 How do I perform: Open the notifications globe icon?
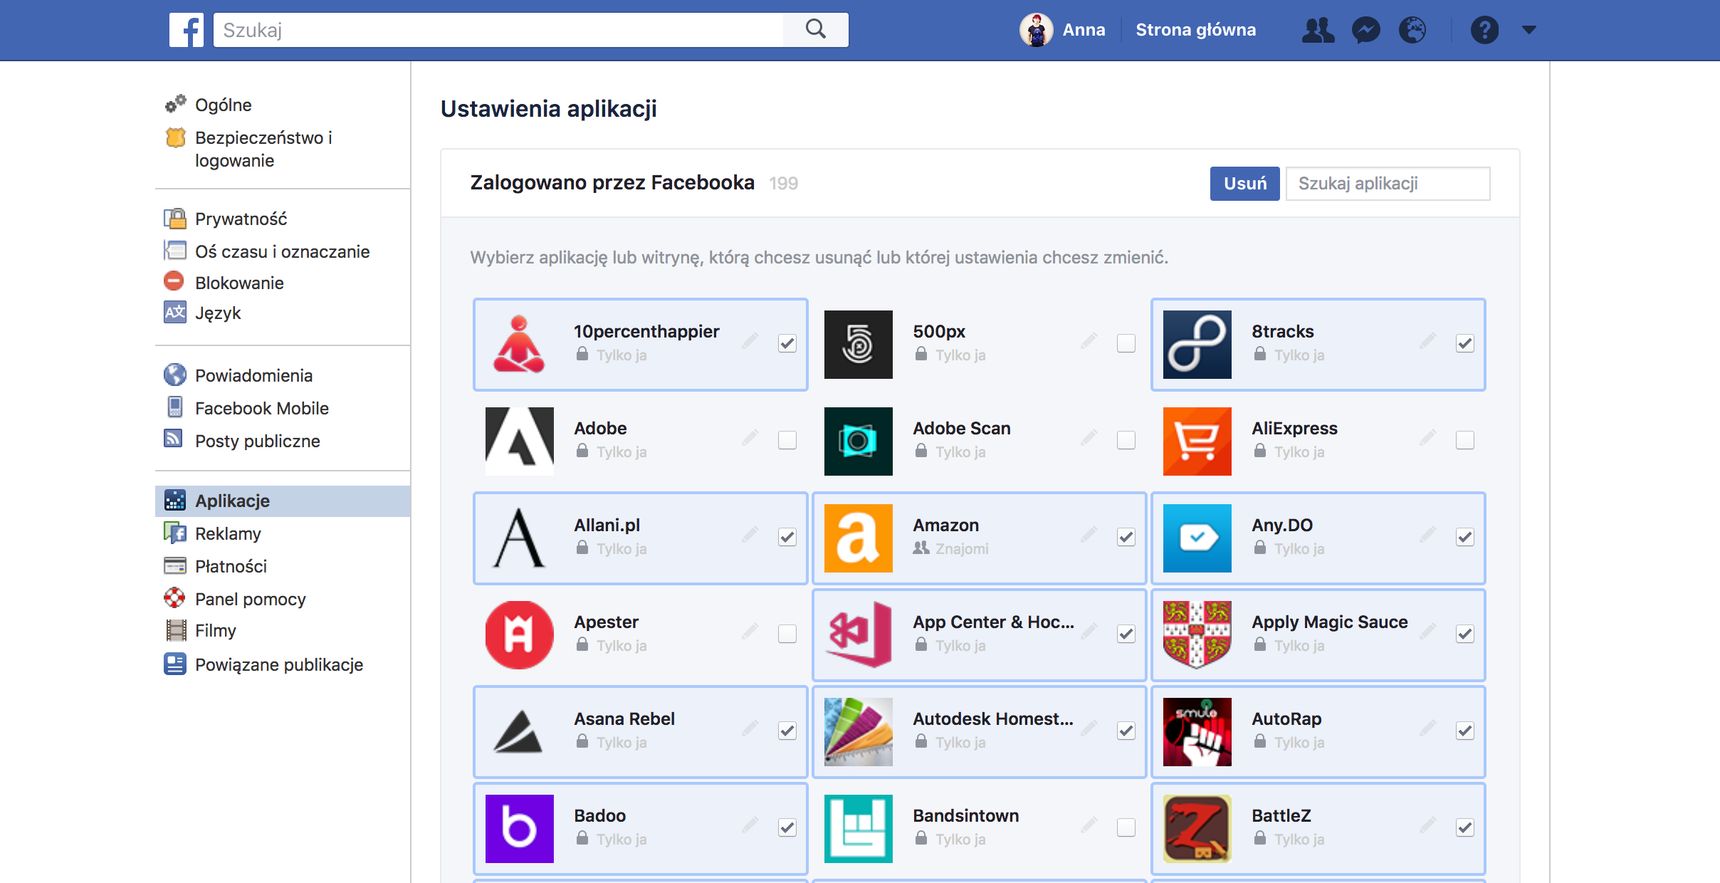(x=1412, y=30)
